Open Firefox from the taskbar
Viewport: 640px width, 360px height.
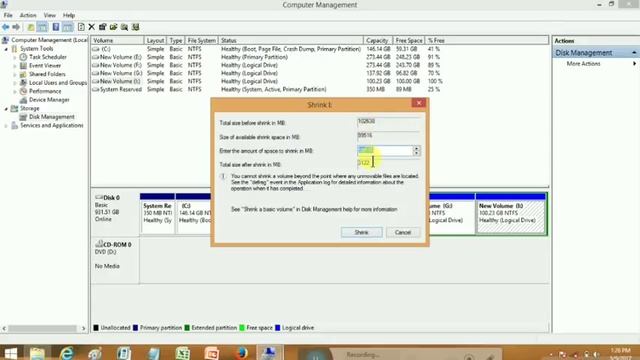click(x=241, y=353)
